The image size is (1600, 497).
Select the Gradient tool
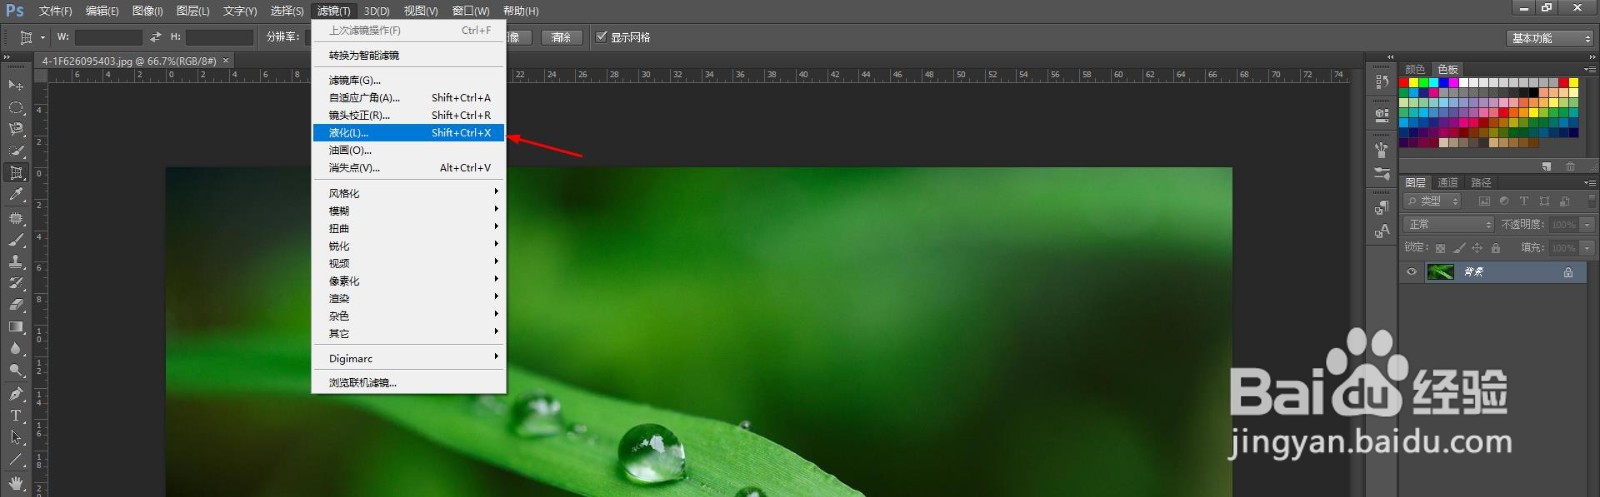pyautogui.click(x=16, y=327)
